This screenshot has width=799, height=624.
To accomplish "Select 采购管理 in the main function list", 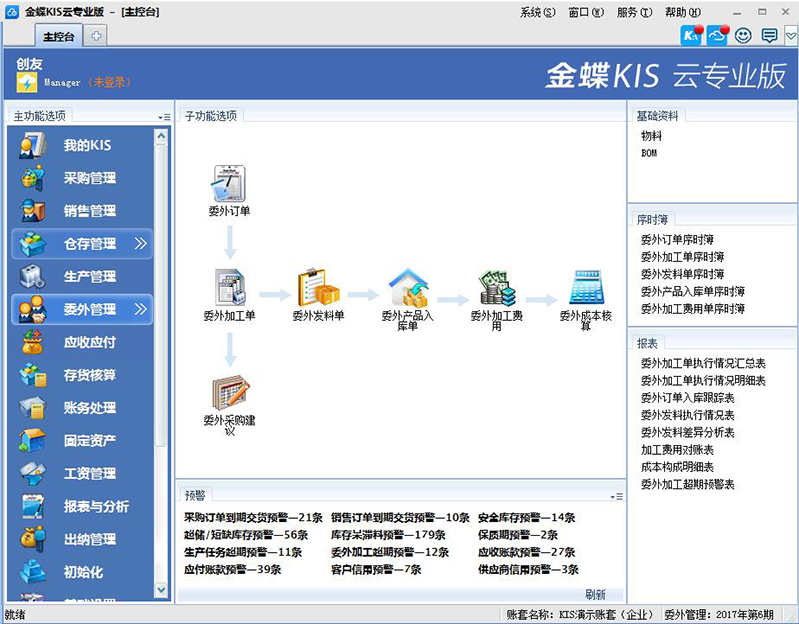I will (x=89, y=178).
